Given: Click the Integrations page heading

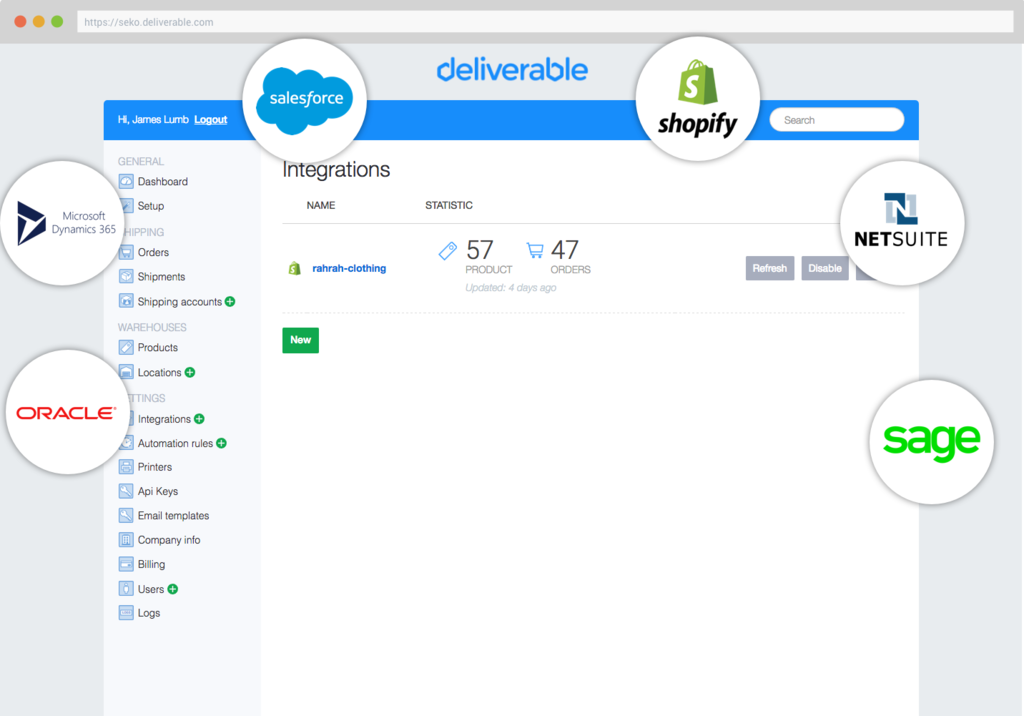Looking at the screenshot, I should pyautogui.click(x=336, y=170).
